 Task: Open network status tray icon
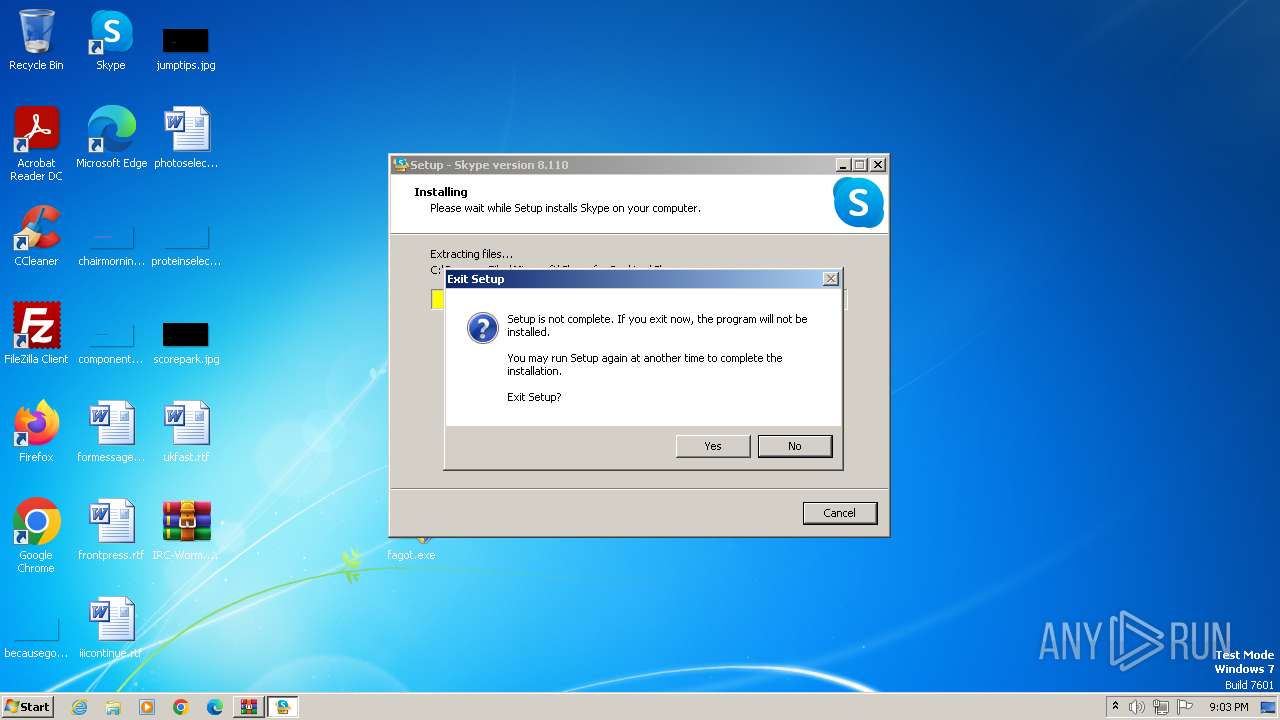click(1161, 707)
